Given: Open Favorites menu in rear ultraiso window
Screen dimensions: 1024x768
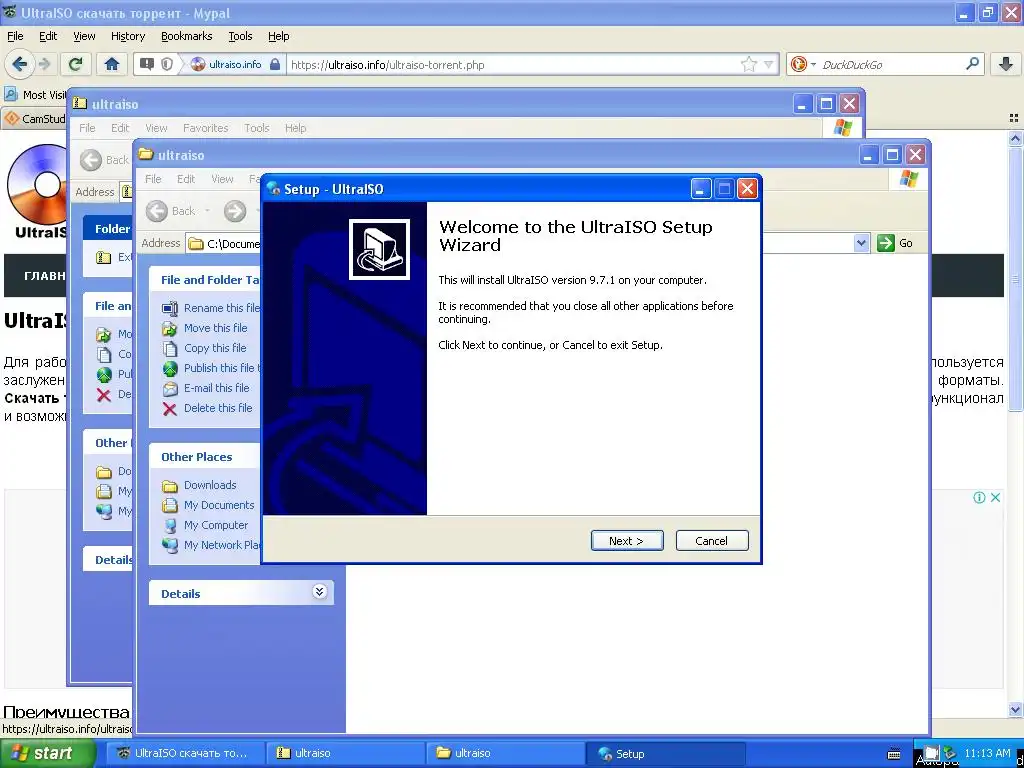Looking at the screenshot, I should click(x=205, y=128).
